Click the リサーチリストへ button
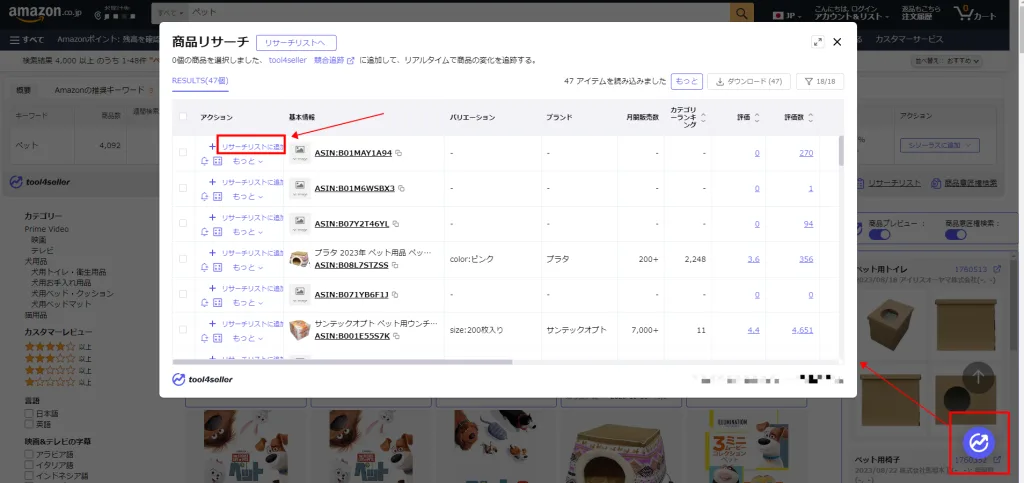Screen dimensions: 1024x483 [x=296, y=43]
